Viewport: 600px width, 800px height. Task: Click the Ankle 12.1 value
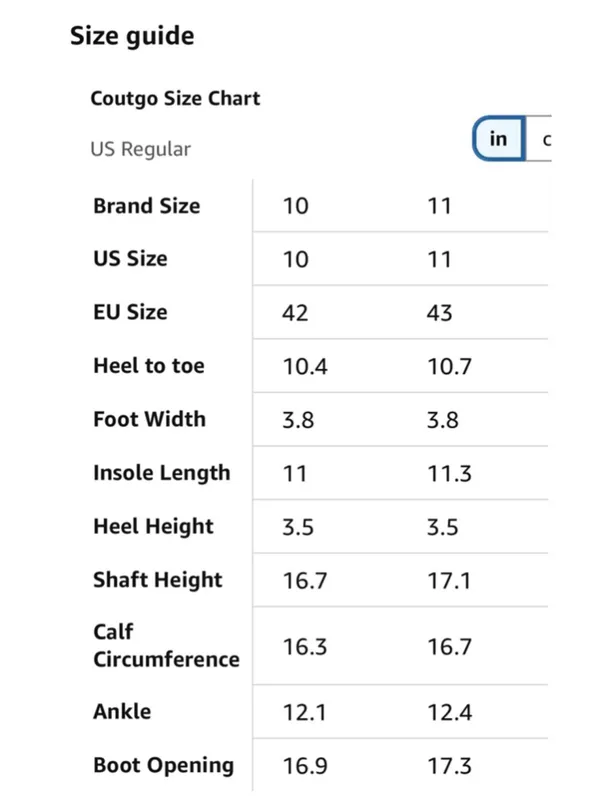click(304, 712)
